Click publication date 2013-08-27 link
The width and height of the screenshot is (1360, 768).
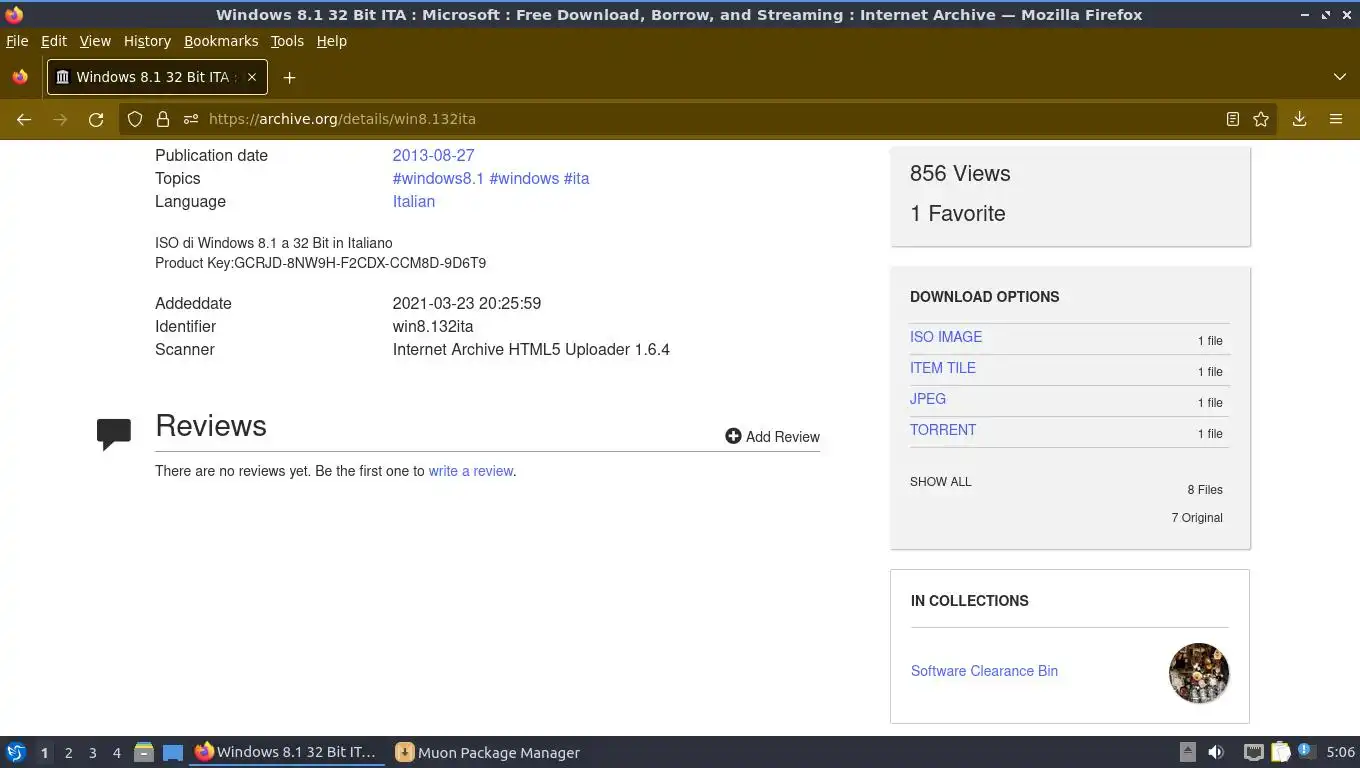click(x=433, y=155)
